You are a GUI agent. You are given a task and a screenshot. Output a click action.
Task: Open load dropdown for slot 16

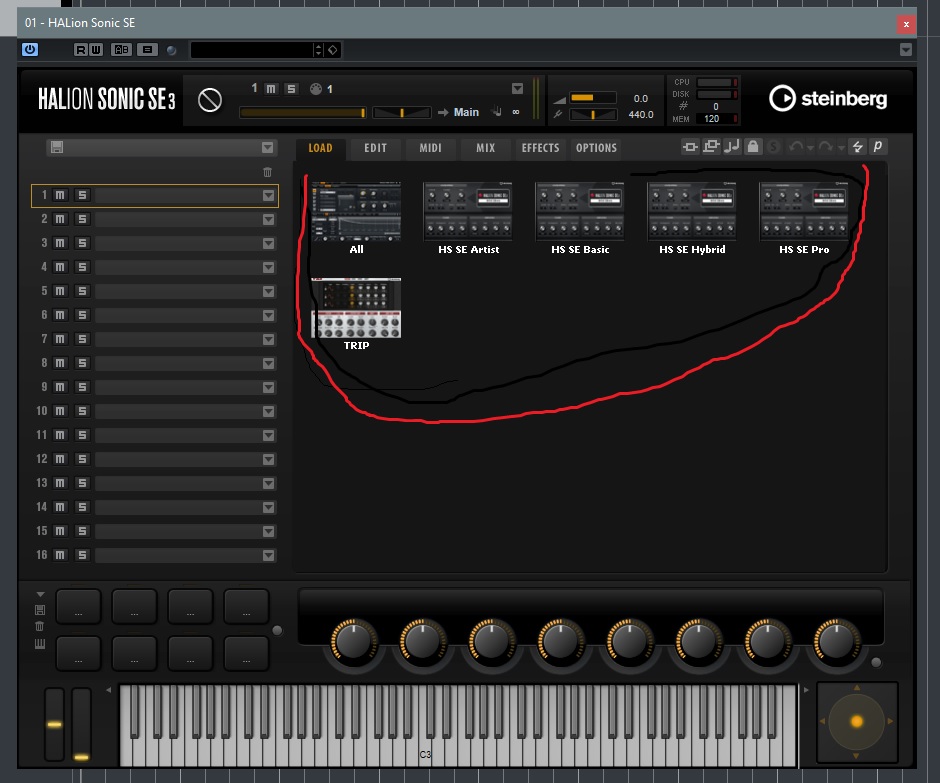268,555
